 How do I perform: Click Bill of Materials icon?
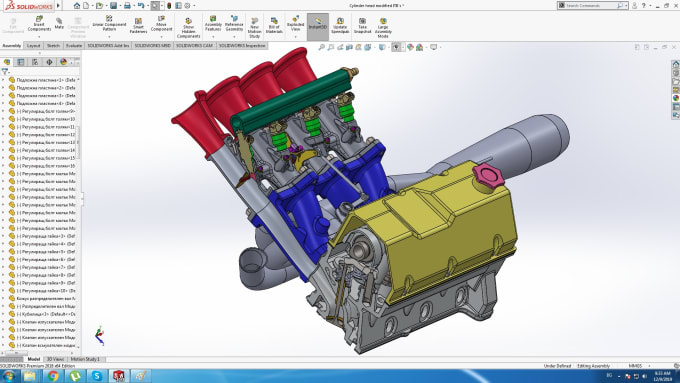click(x=274, y=26)
